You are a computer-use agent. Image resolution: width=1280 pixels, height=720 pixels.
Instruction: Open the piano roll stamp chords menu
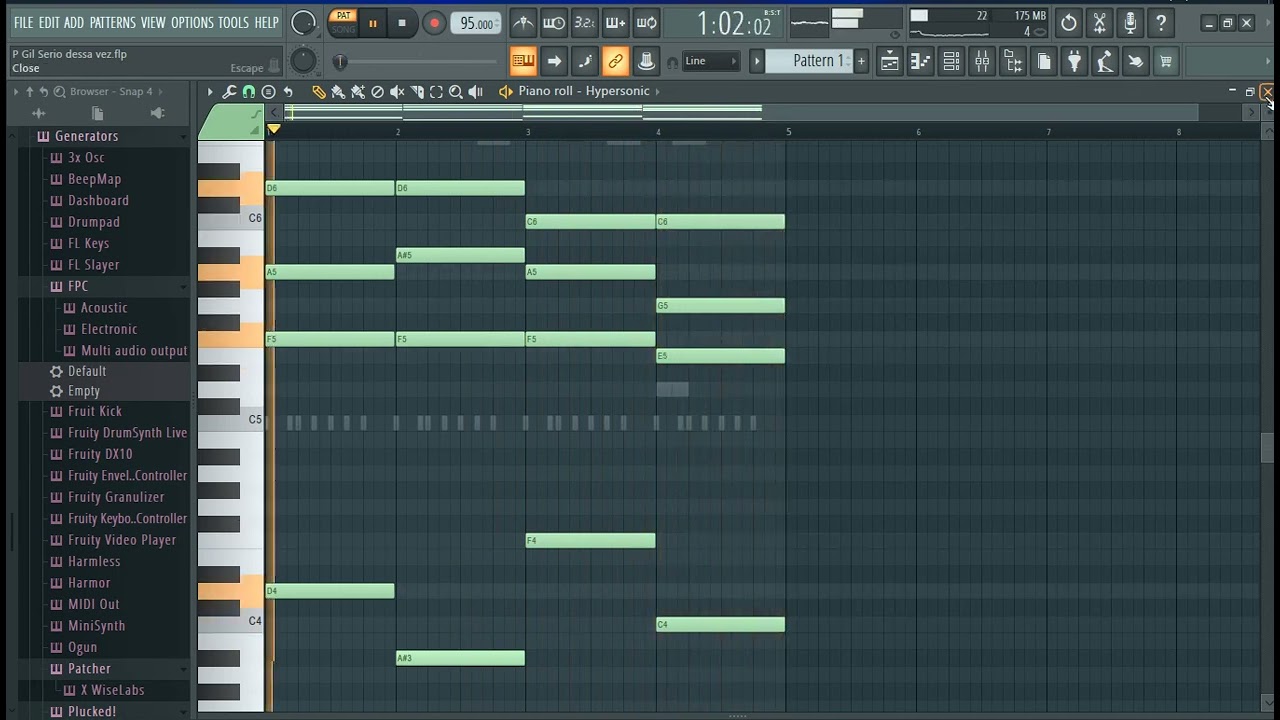click(268, 92)
